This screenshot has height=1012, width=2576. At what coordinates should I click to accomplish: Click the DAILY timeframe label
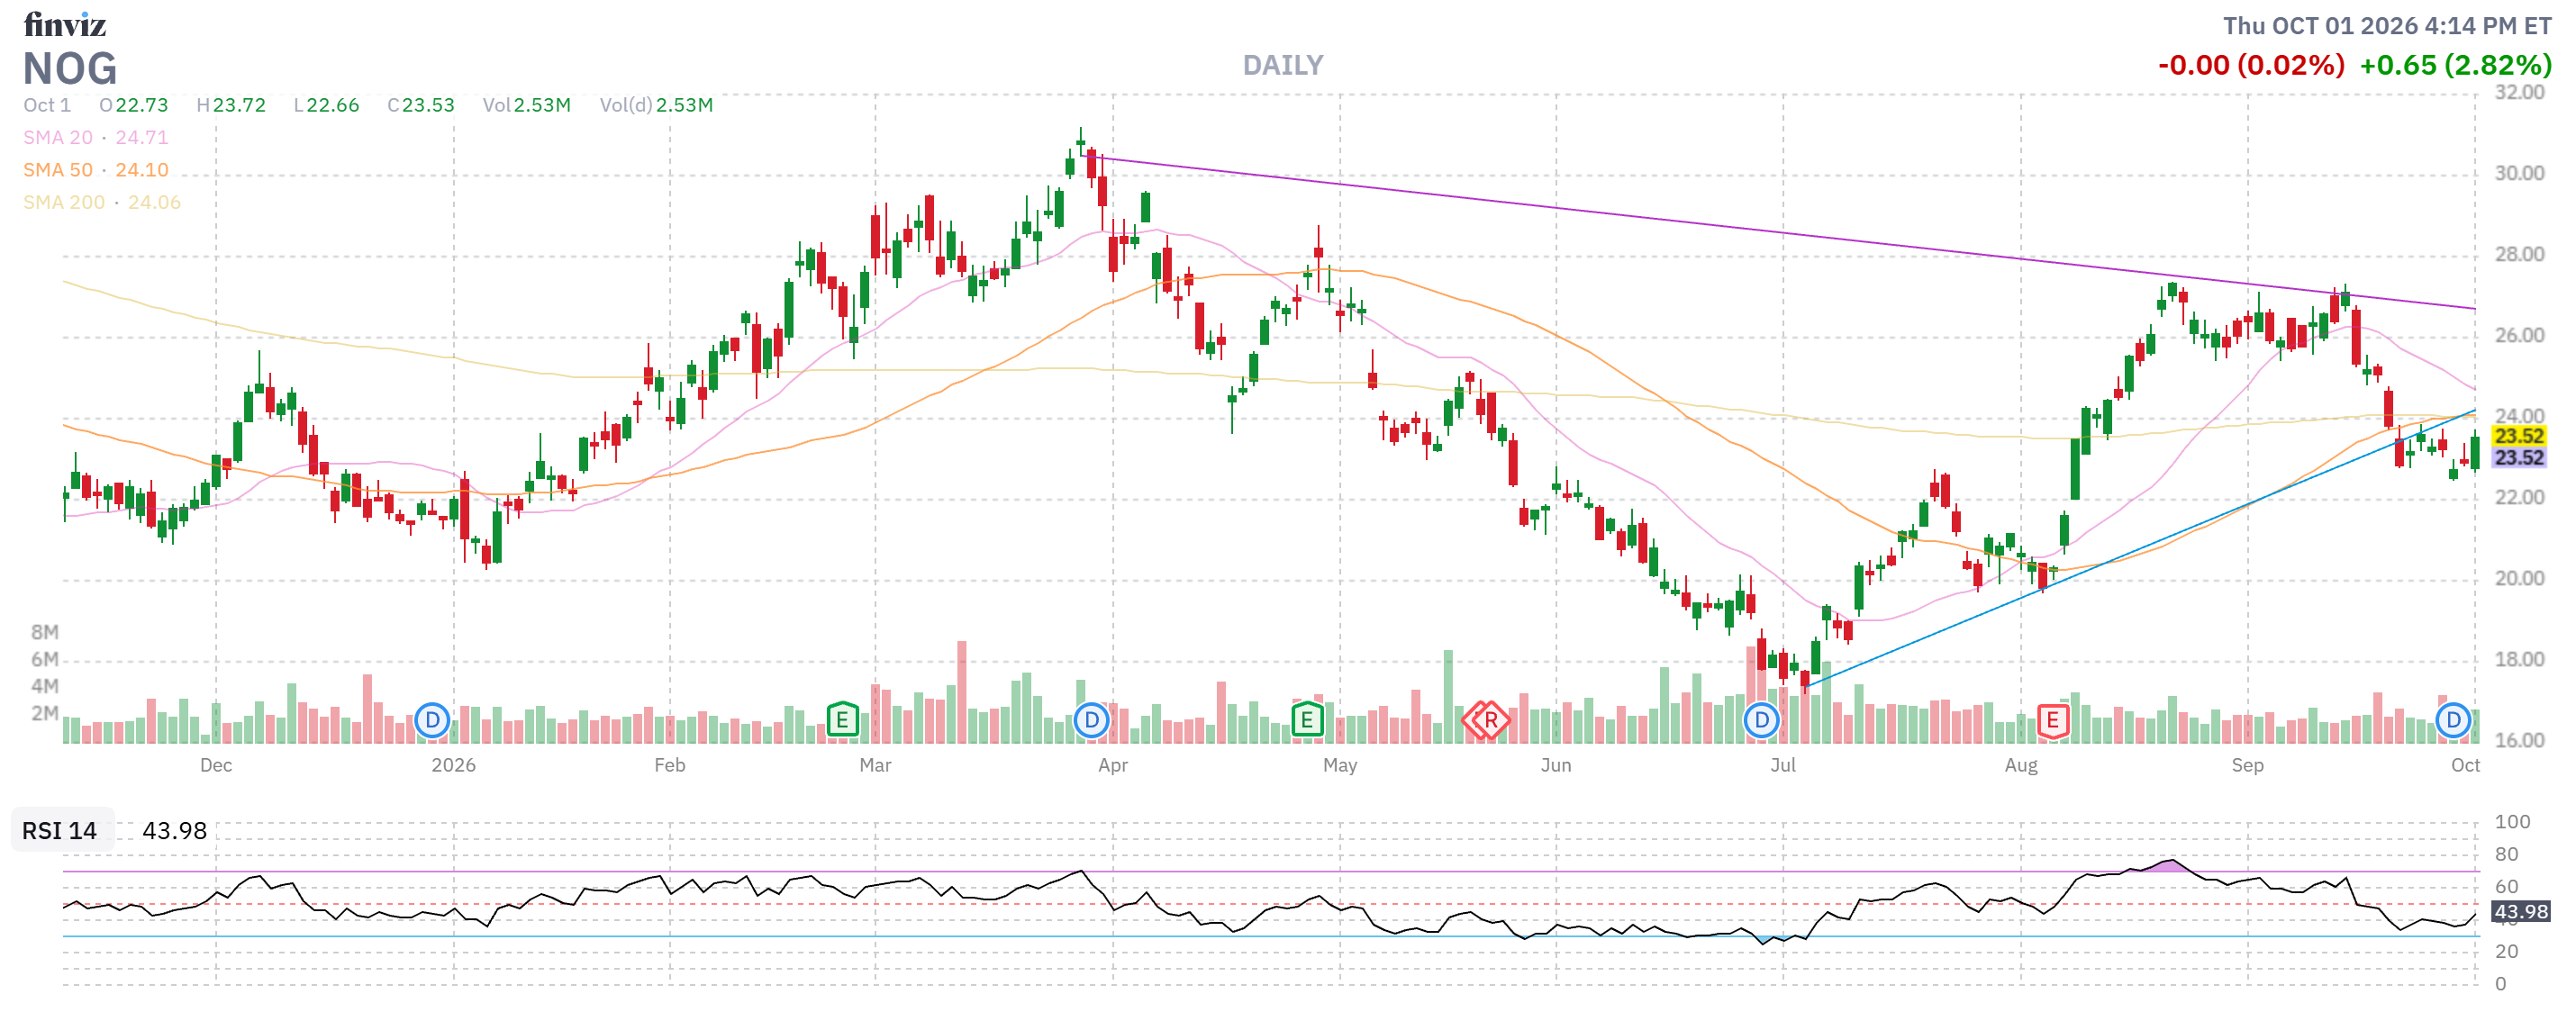point(1283,66)
